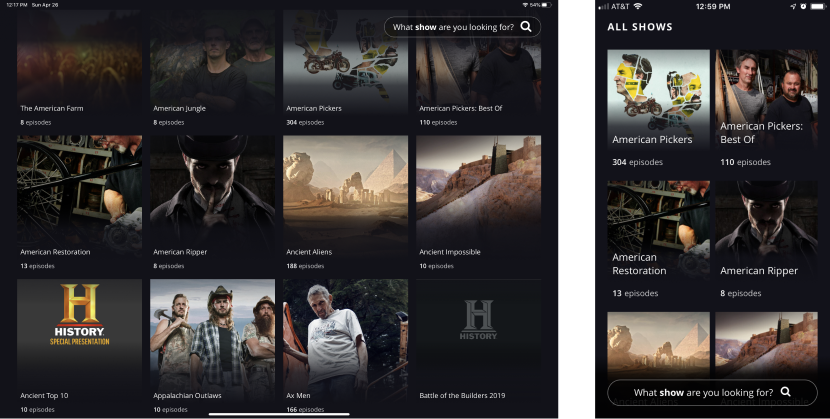830x419 pixels.
Task: Select 'Ancient Impossible' title on tablet
Action: tap(450, 252)
